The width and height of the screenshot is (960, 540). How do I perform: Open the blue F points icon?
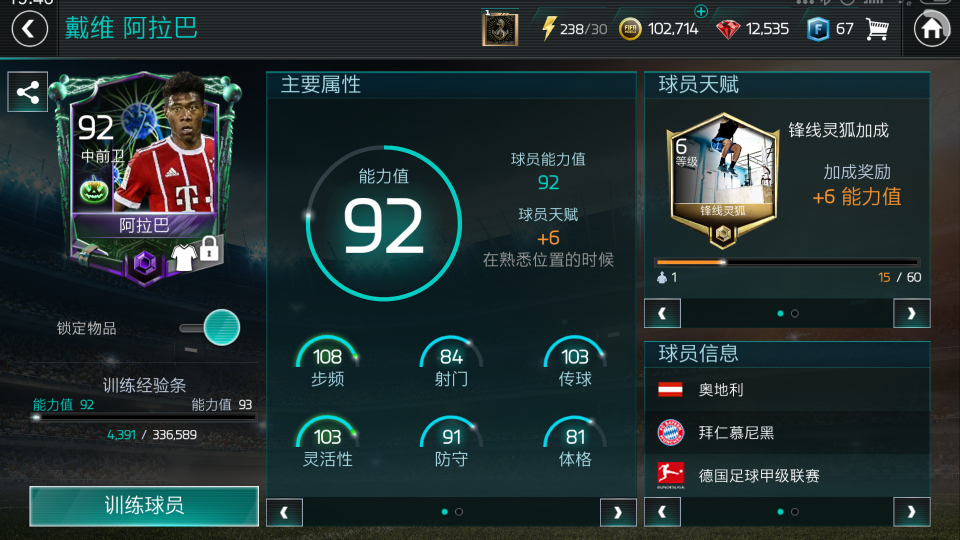coord(818,29)
